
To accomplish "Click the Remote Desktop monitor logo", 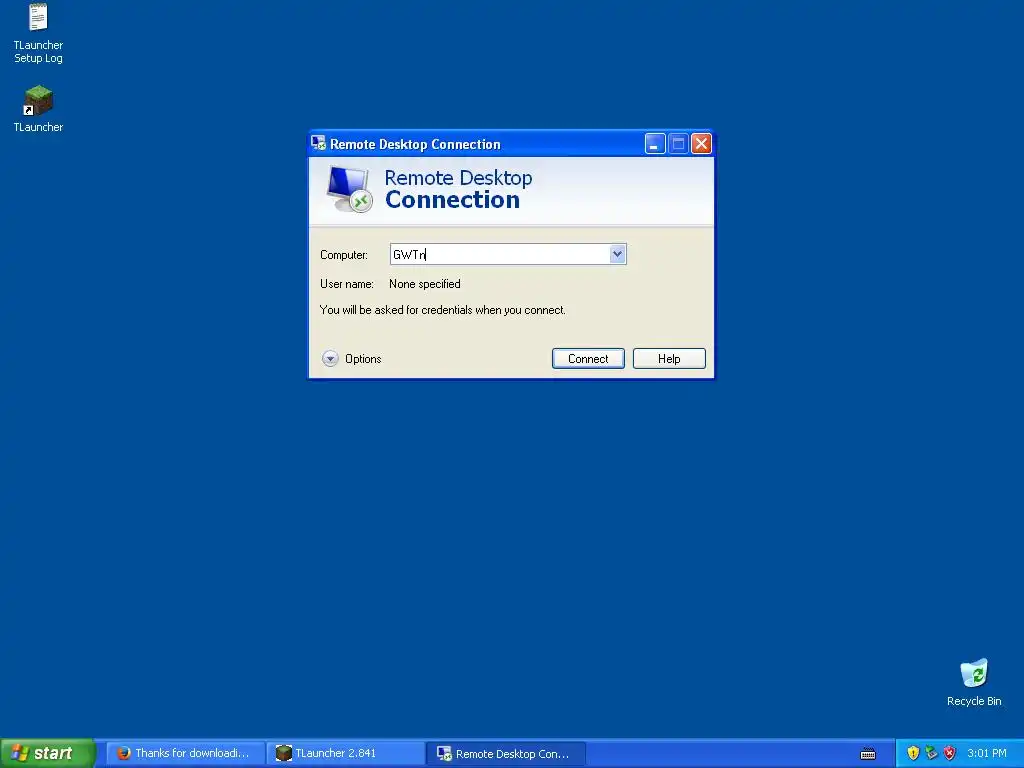I will coord(349,189).
